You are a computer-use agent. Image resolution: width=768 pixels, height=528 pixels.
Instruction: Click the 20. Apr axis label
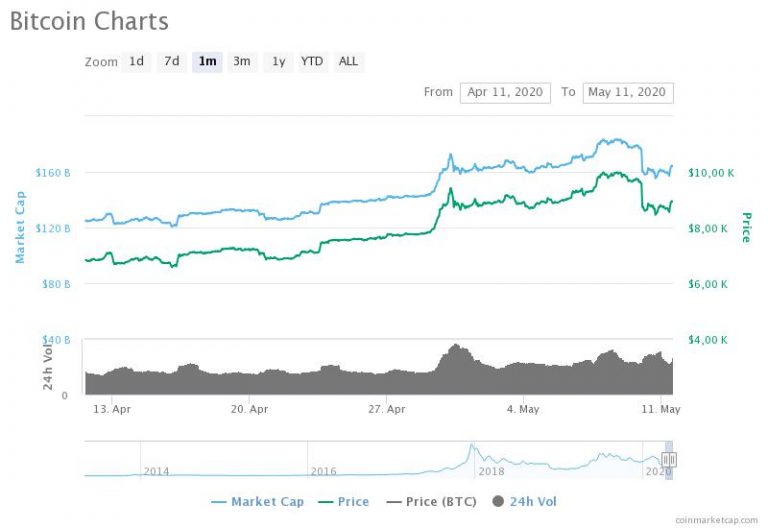pos(249,409)
